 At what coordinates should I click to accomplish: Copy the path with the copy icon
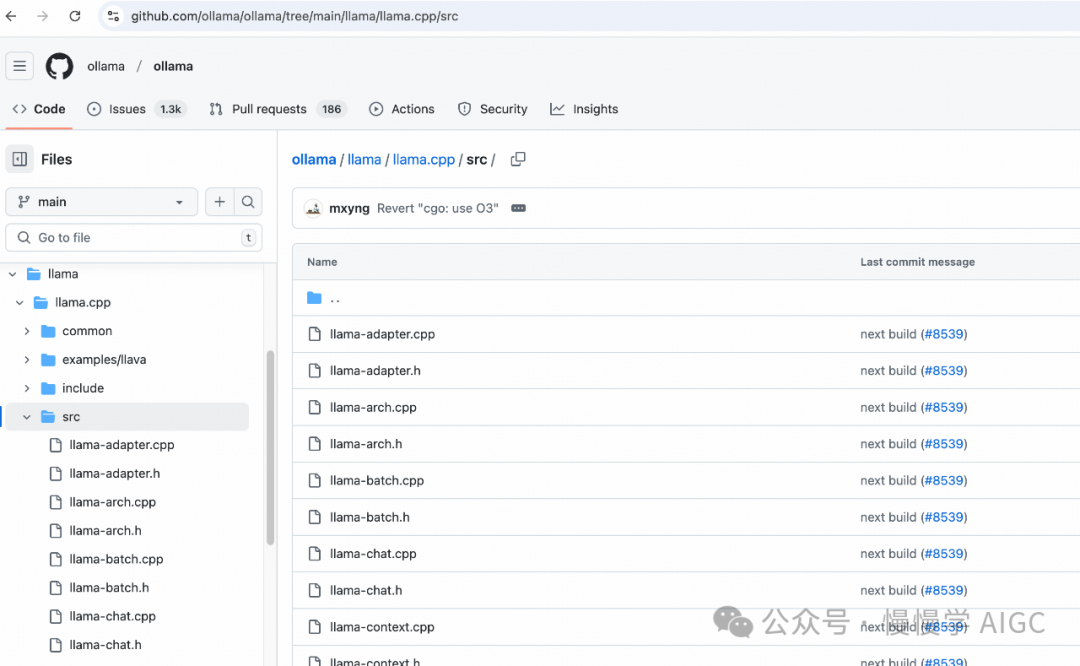pyautogui.click(x=518, y=159)
